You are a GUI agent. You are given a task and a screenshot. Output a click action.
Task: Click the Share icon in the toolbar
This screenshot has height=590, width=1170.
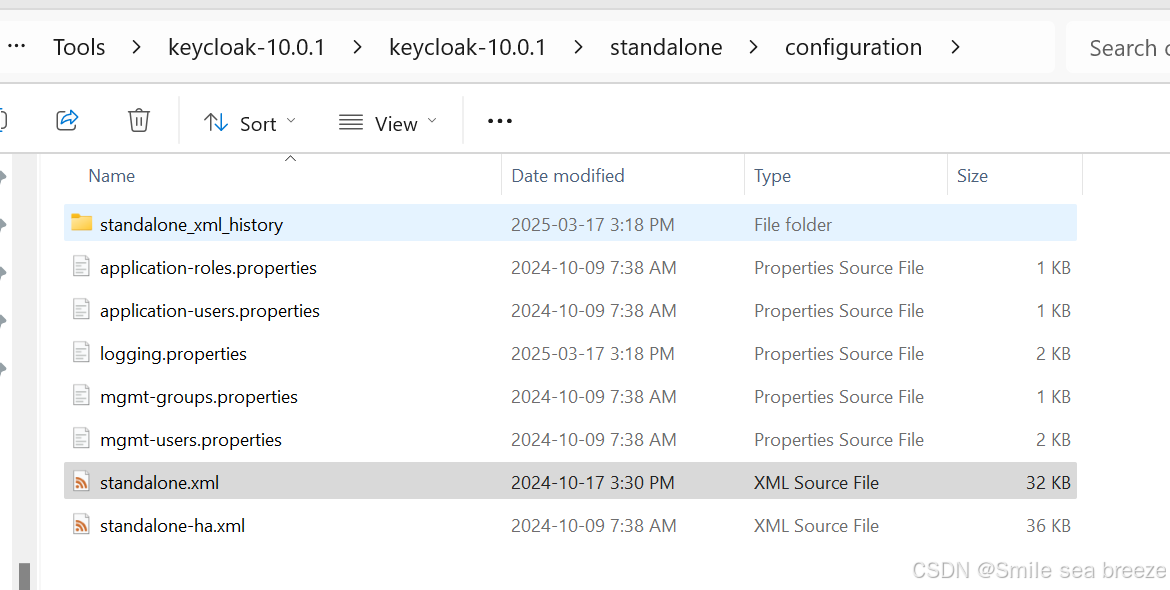pos(66,120)
